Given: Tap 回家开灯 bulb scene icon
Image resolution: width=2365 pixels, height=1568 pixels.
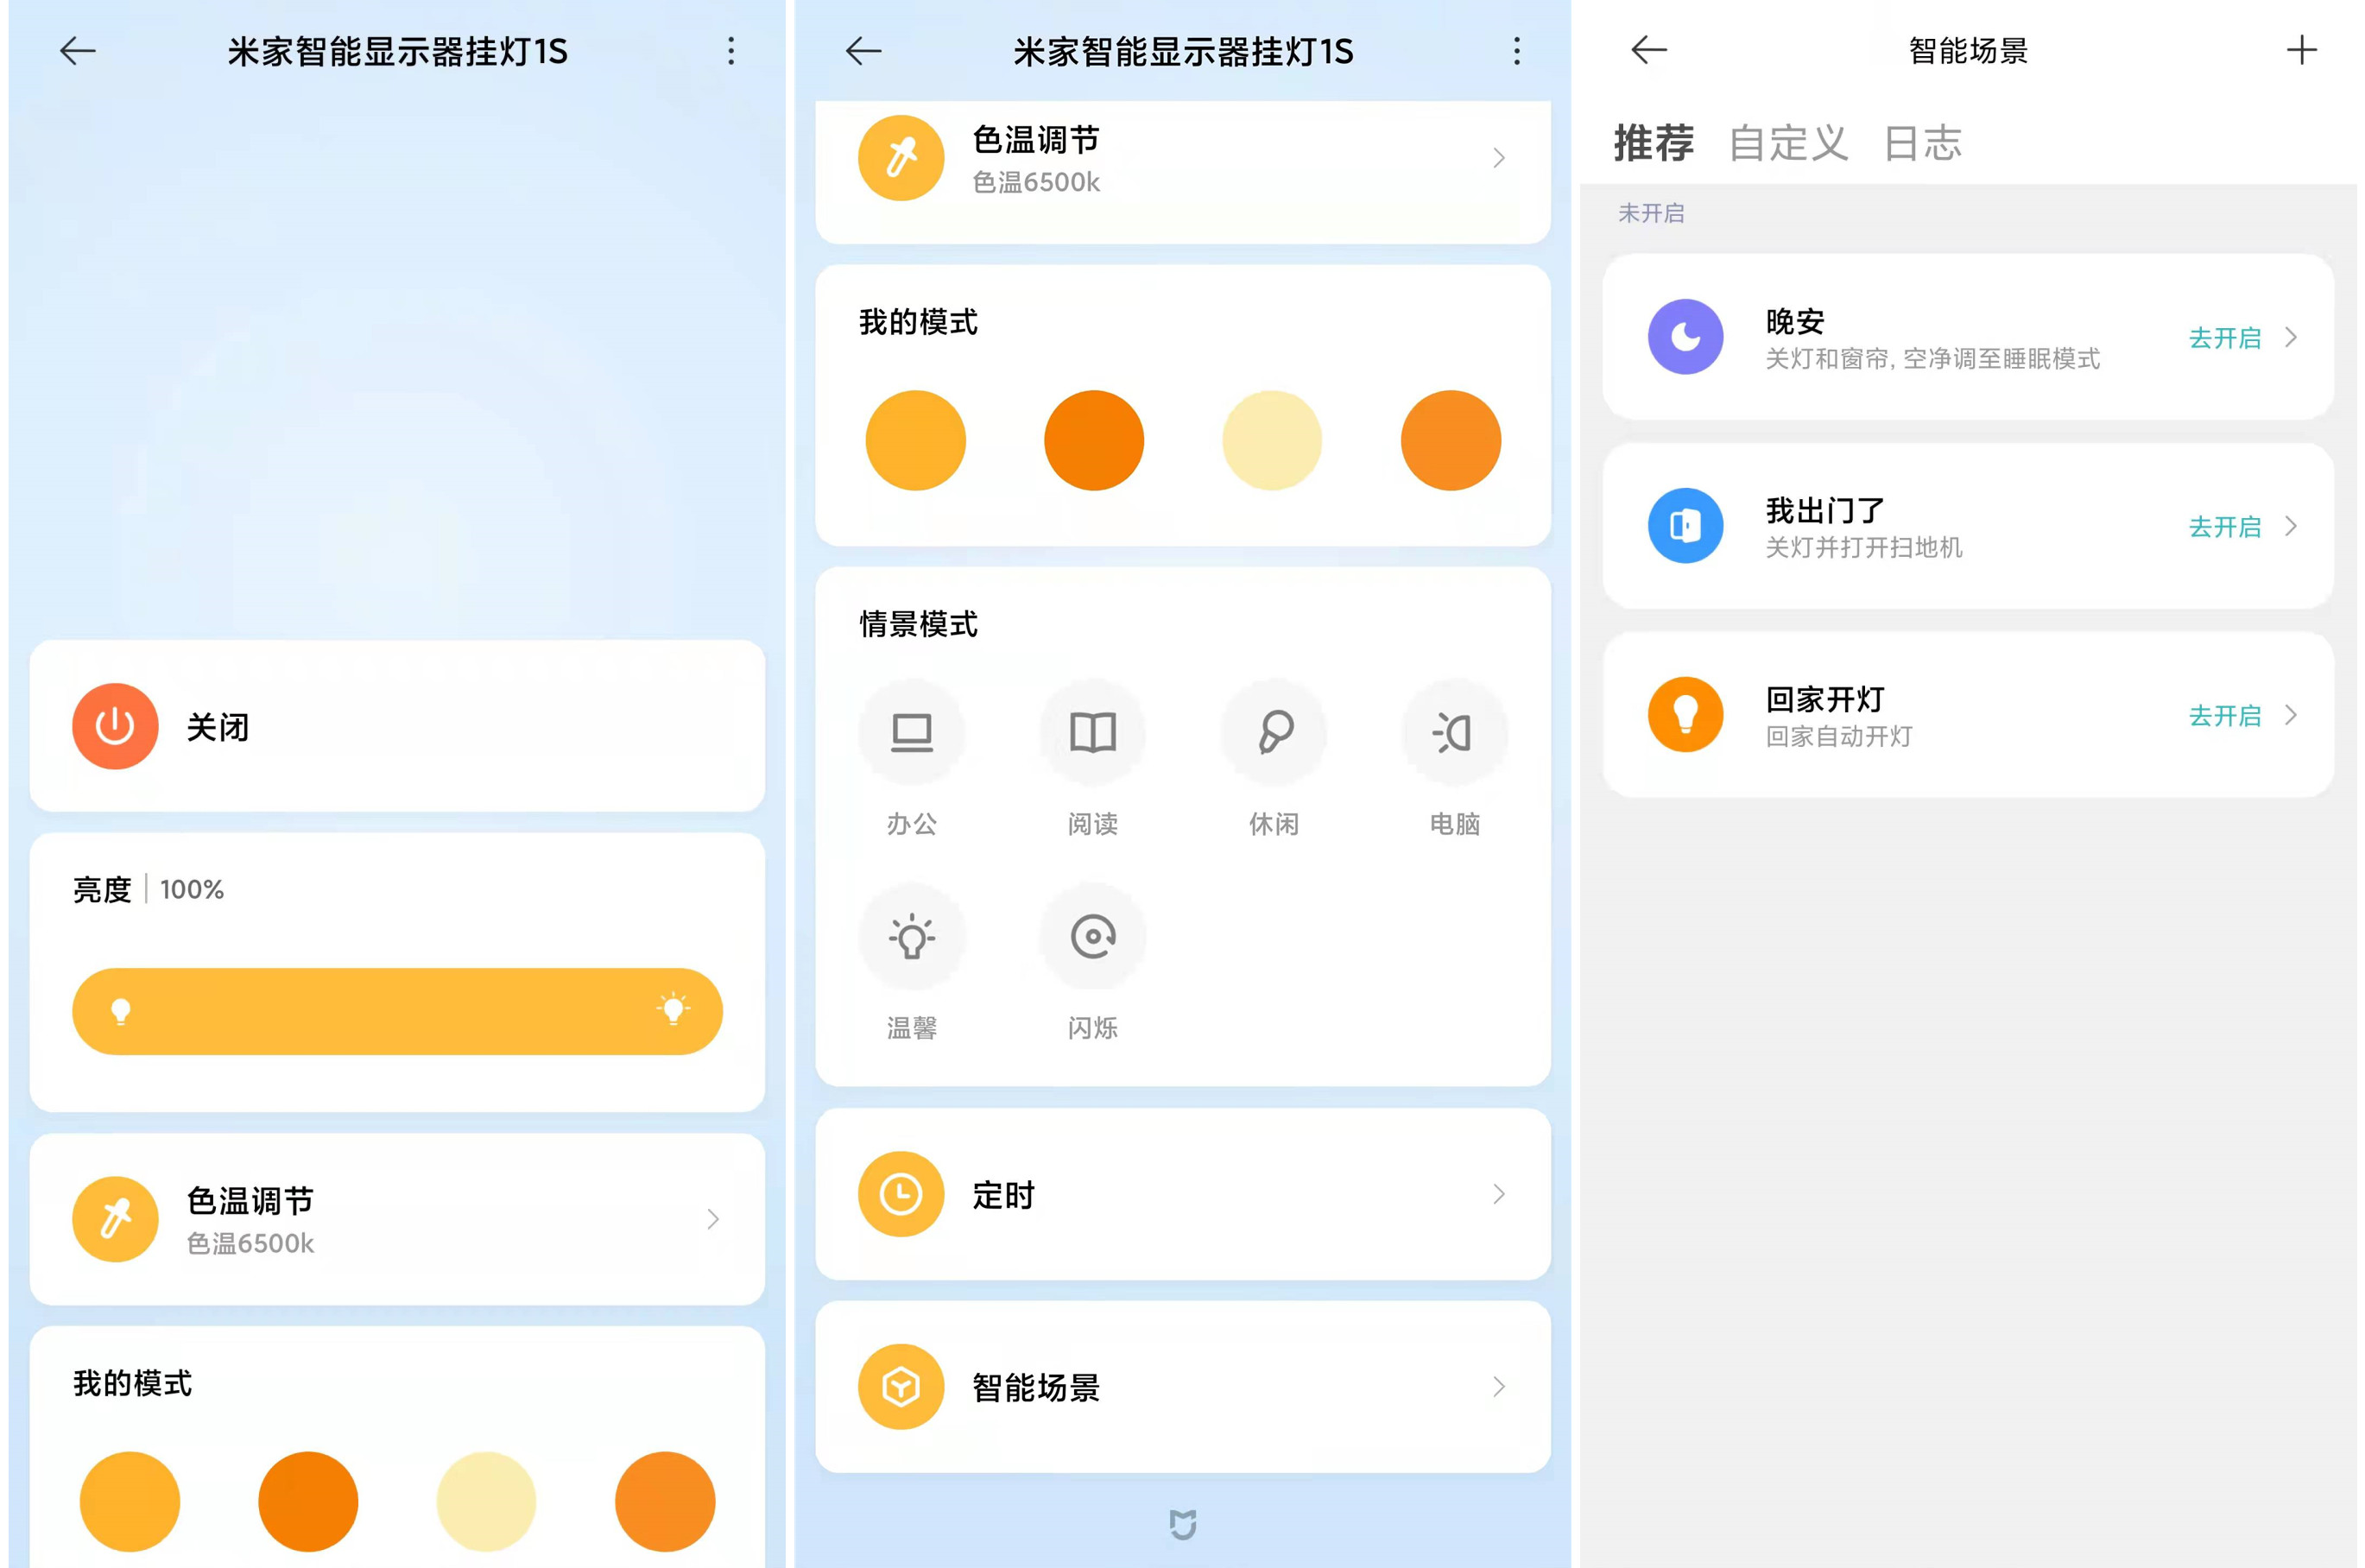Looking at the screenshot, I should click(1686, 715).
